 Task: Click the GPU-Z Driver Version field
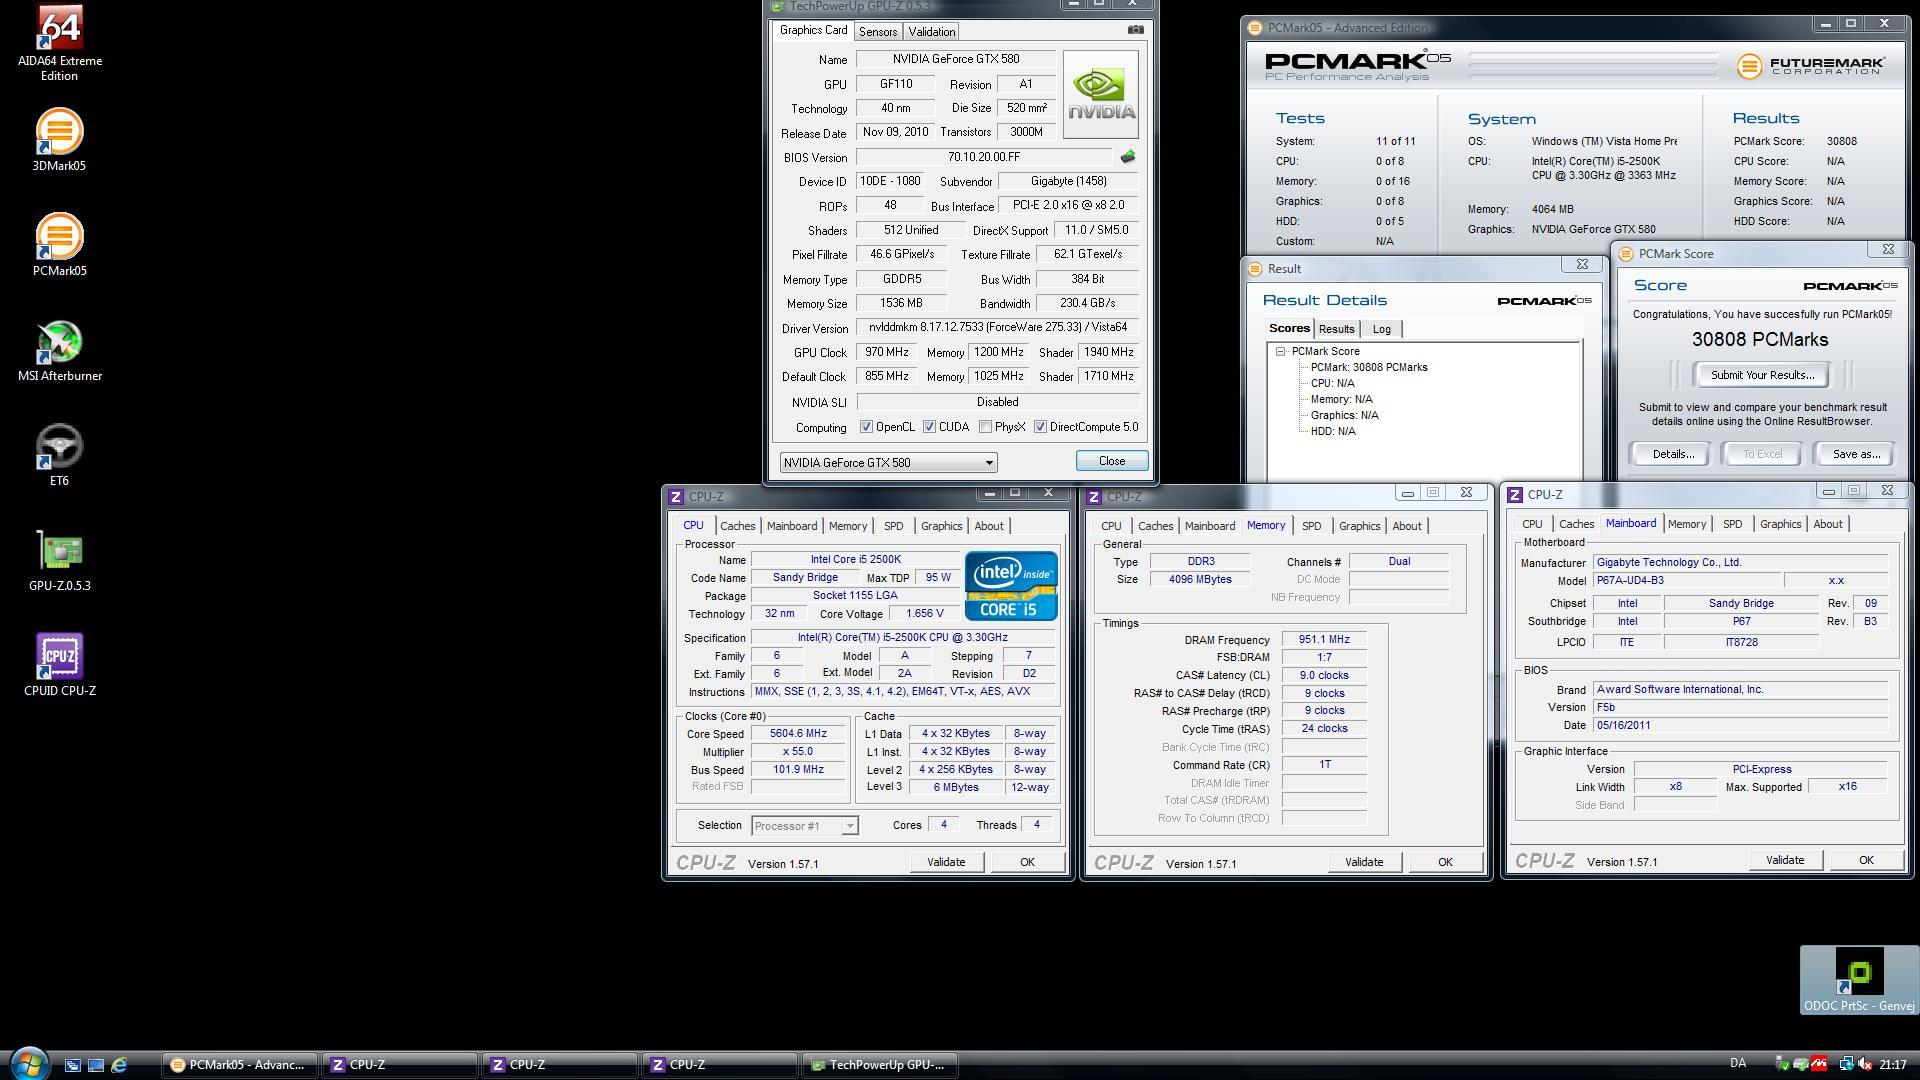(x=997, y=328)
